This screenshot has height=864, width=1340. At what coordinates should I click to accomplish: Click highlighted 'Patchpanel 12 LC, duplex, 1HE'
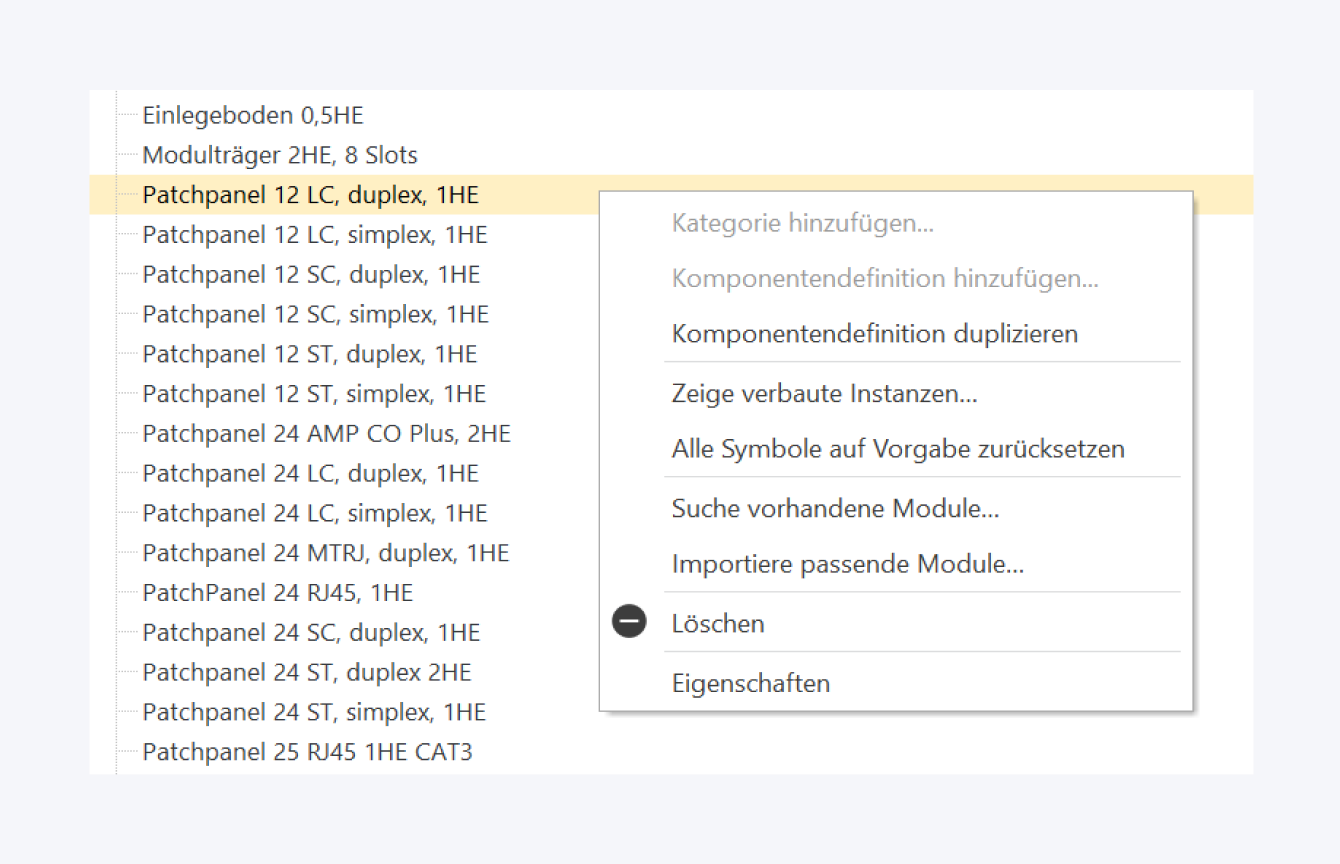(310, 195)
